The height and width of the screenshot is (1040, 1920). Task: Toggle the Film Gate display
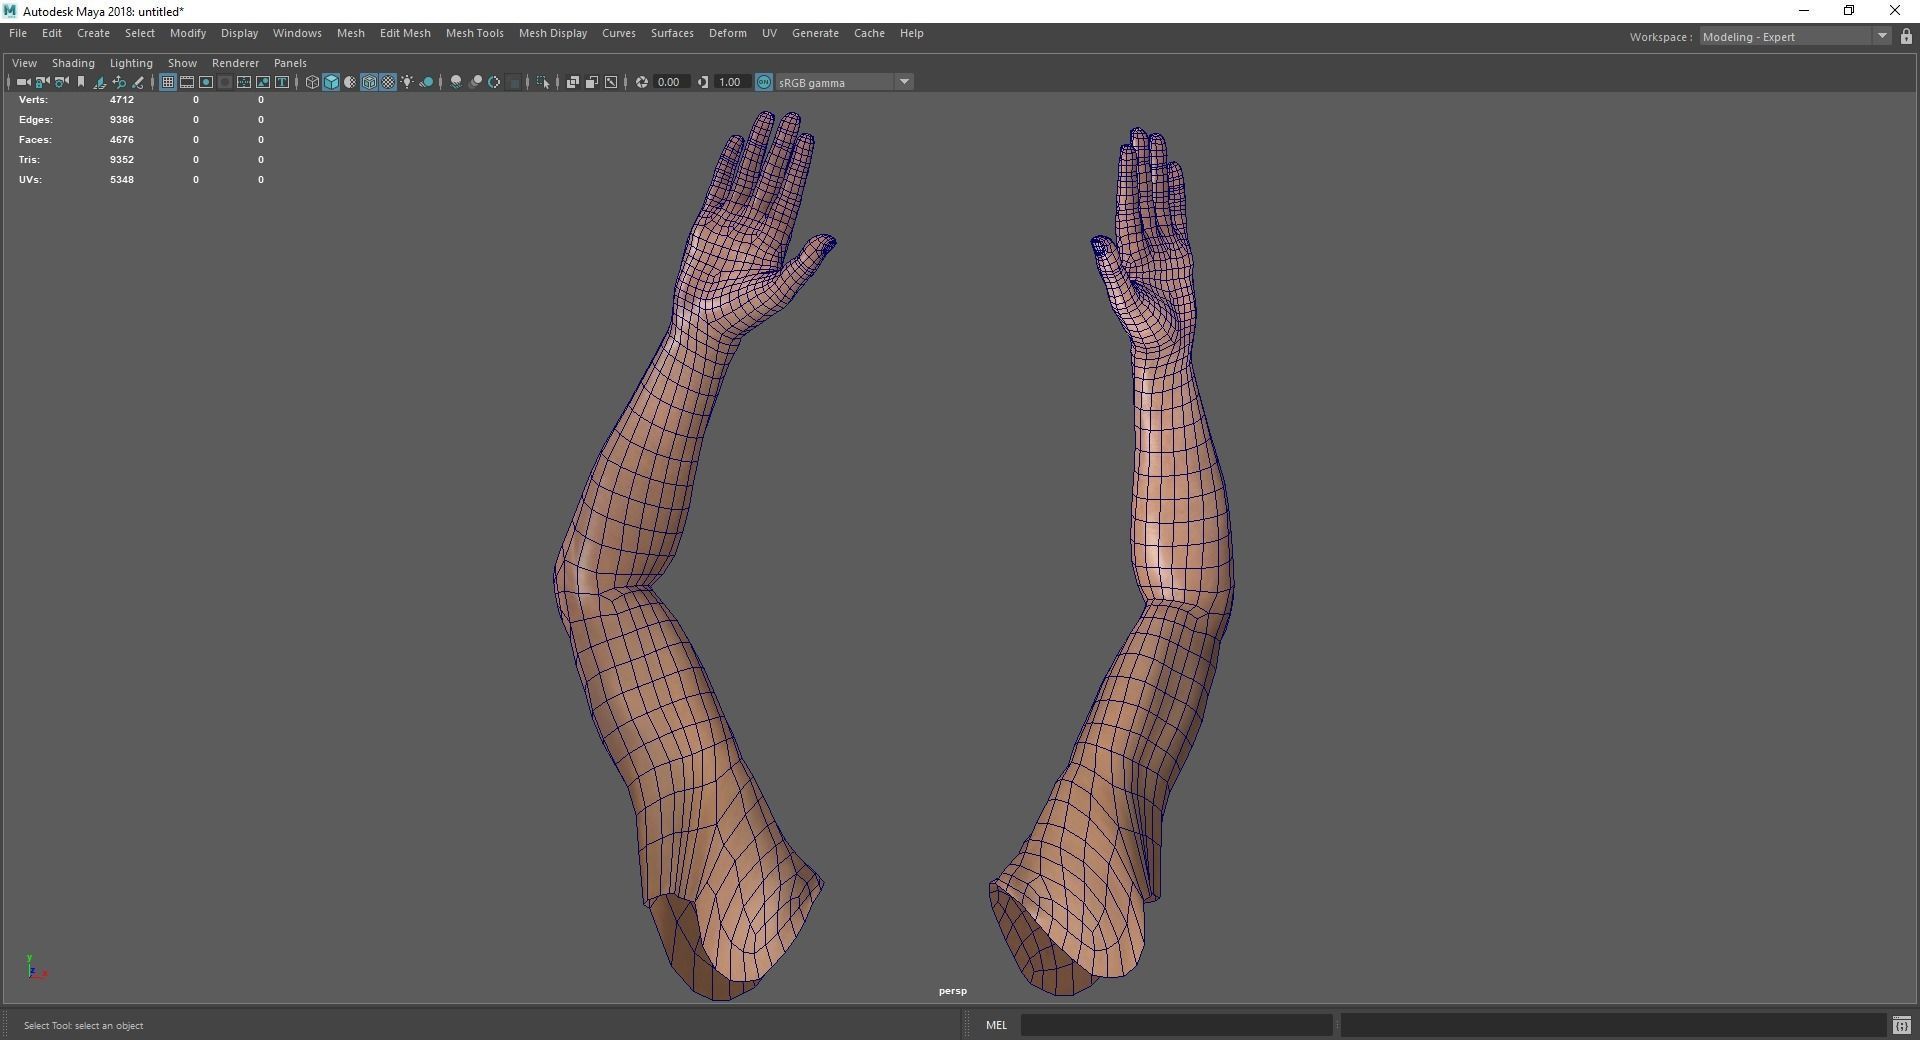pos(187,82)
